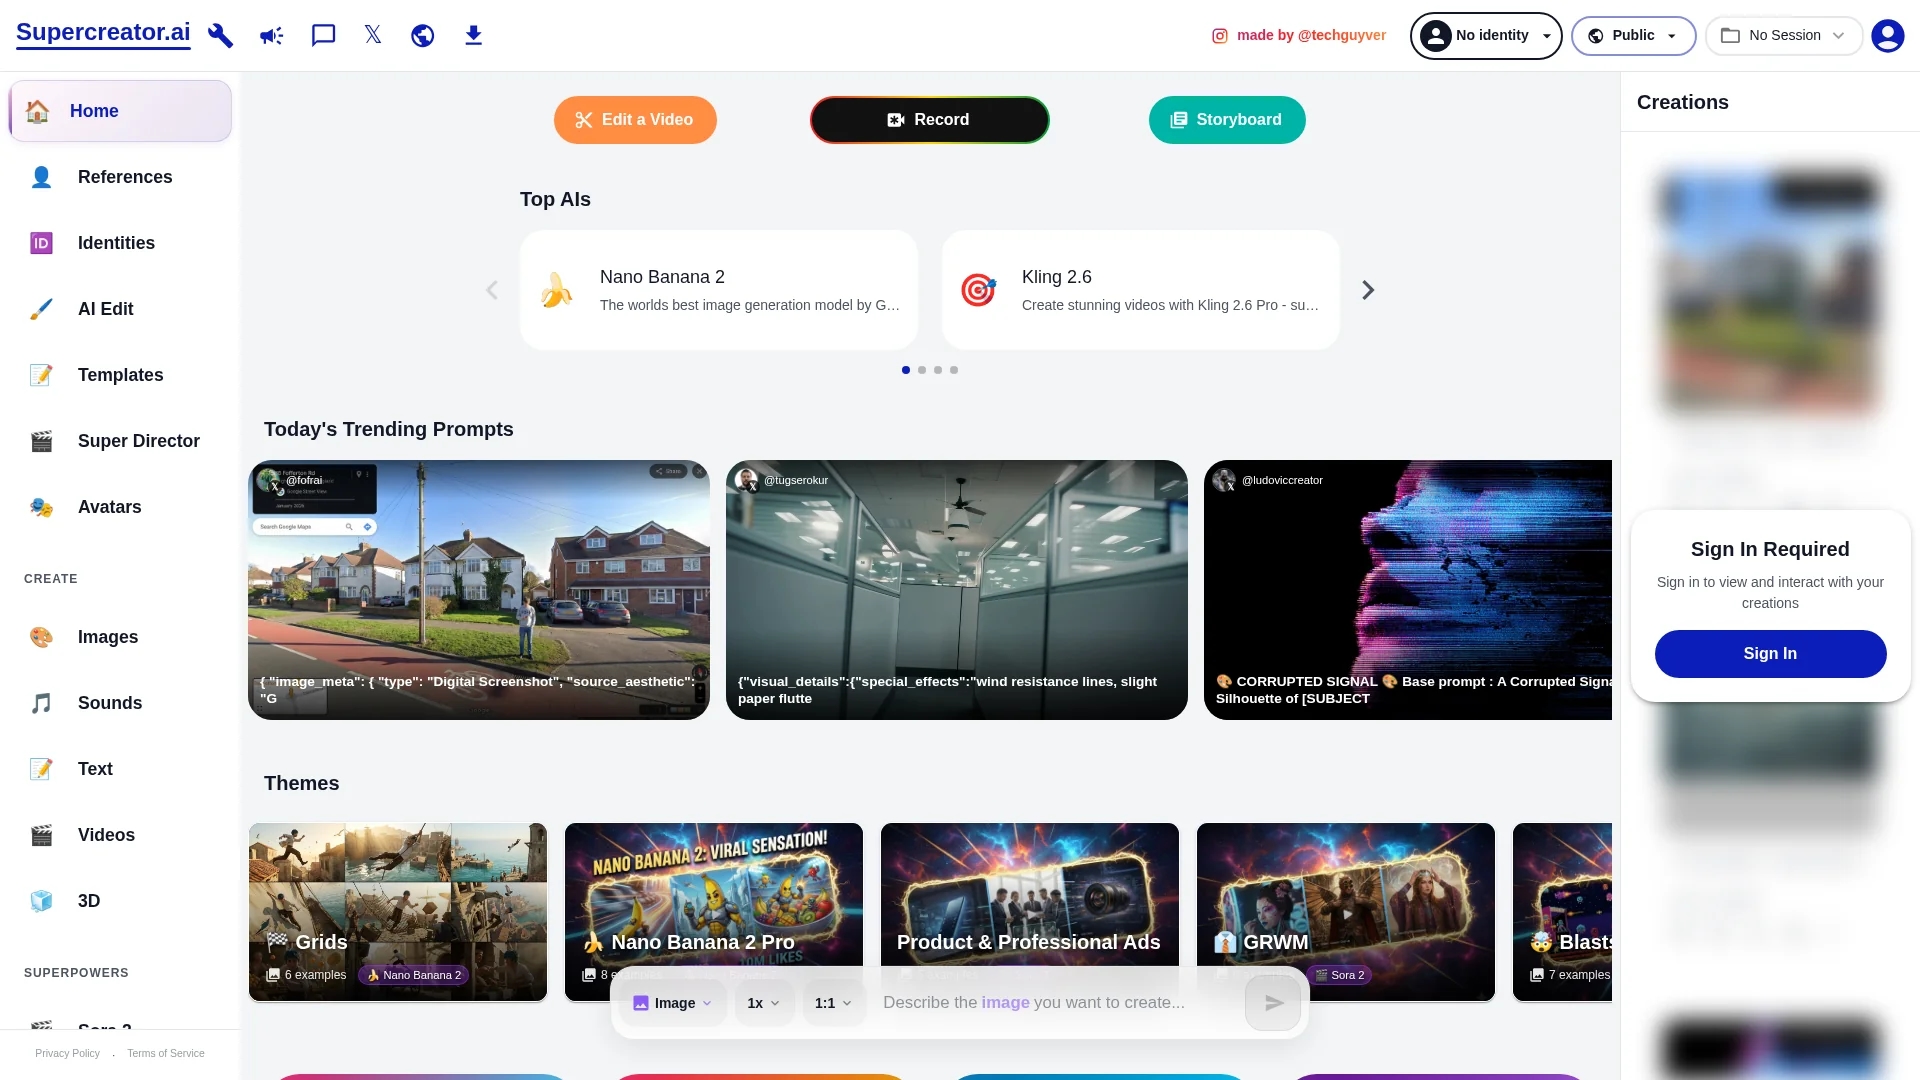The image size is (1920, 1080).
Task: Click the next arrow in Top AIs carousel
Action: [1368, 290]
